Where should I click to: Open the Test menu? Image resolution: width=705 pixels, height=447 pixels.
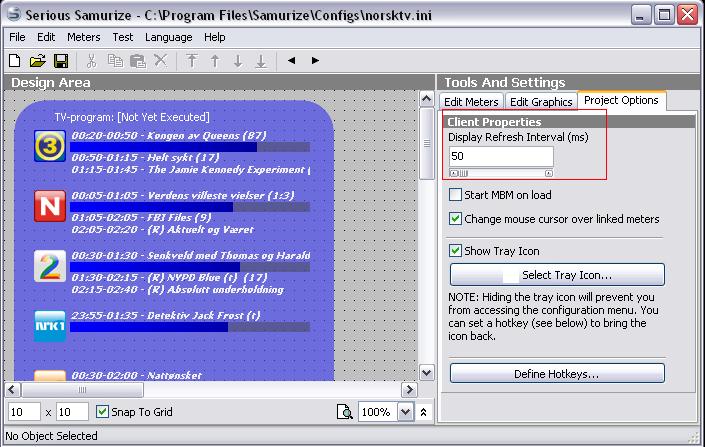pos(123,37)
